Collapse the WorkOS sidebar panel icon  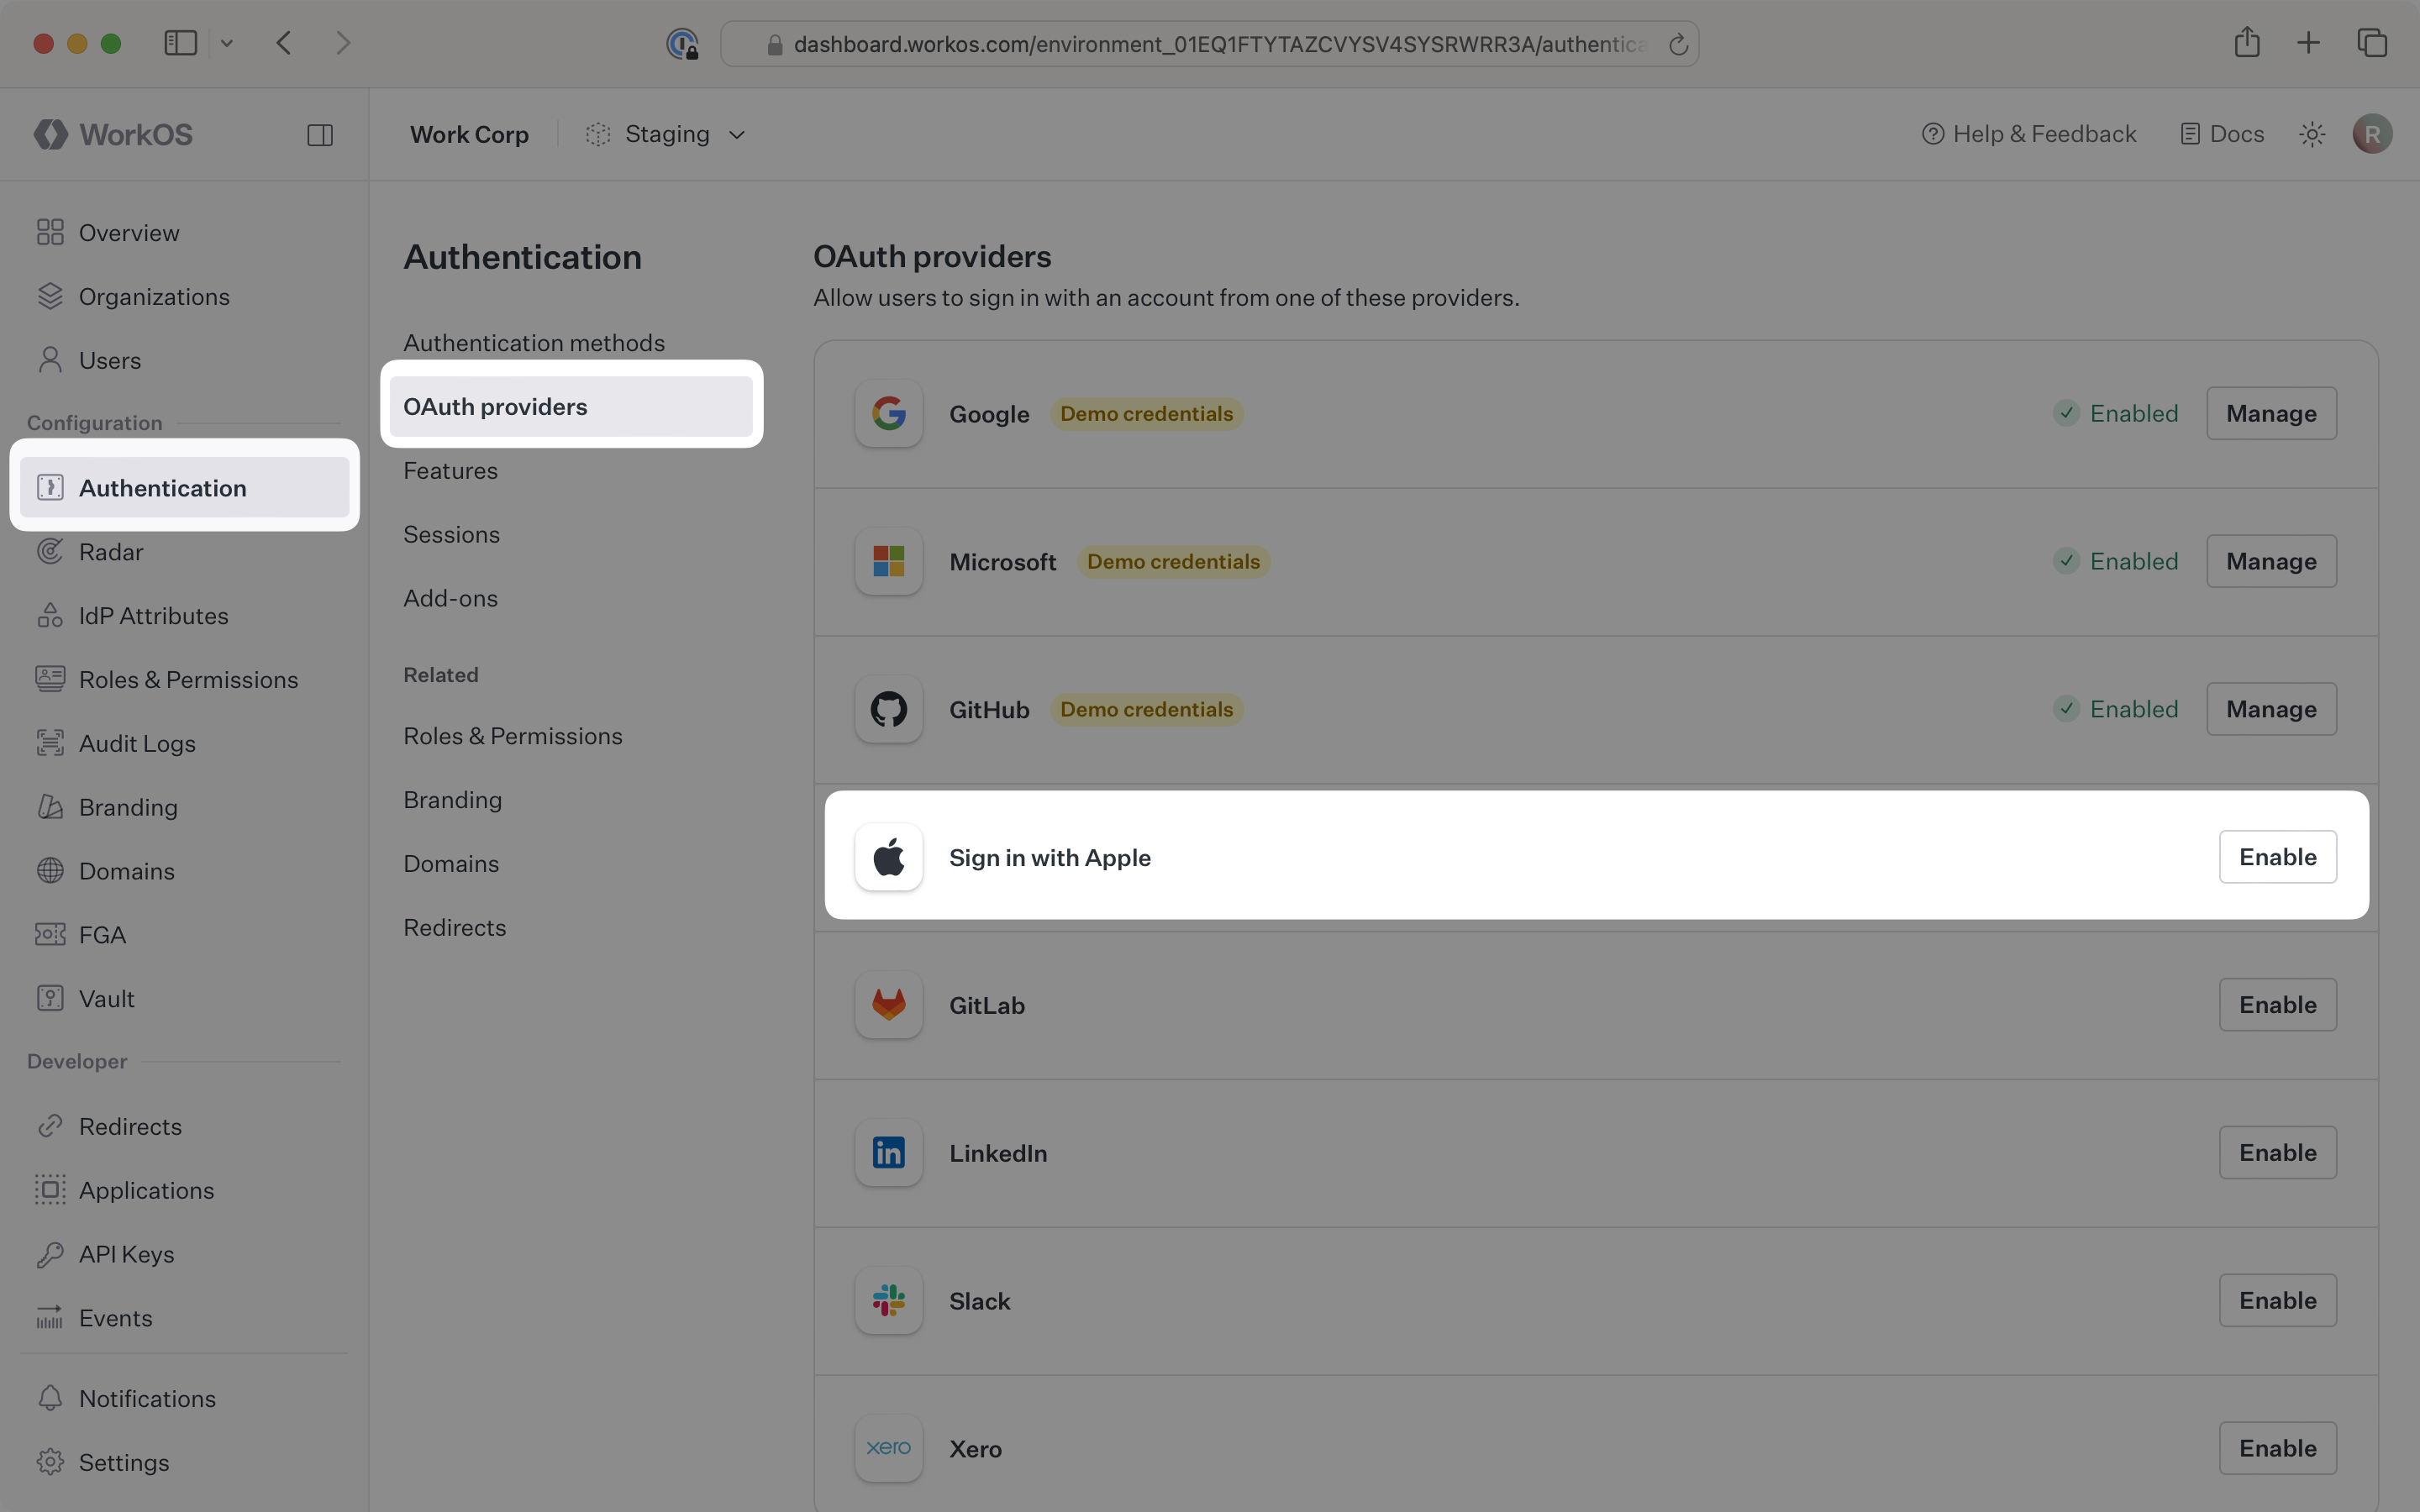(320, 135)
